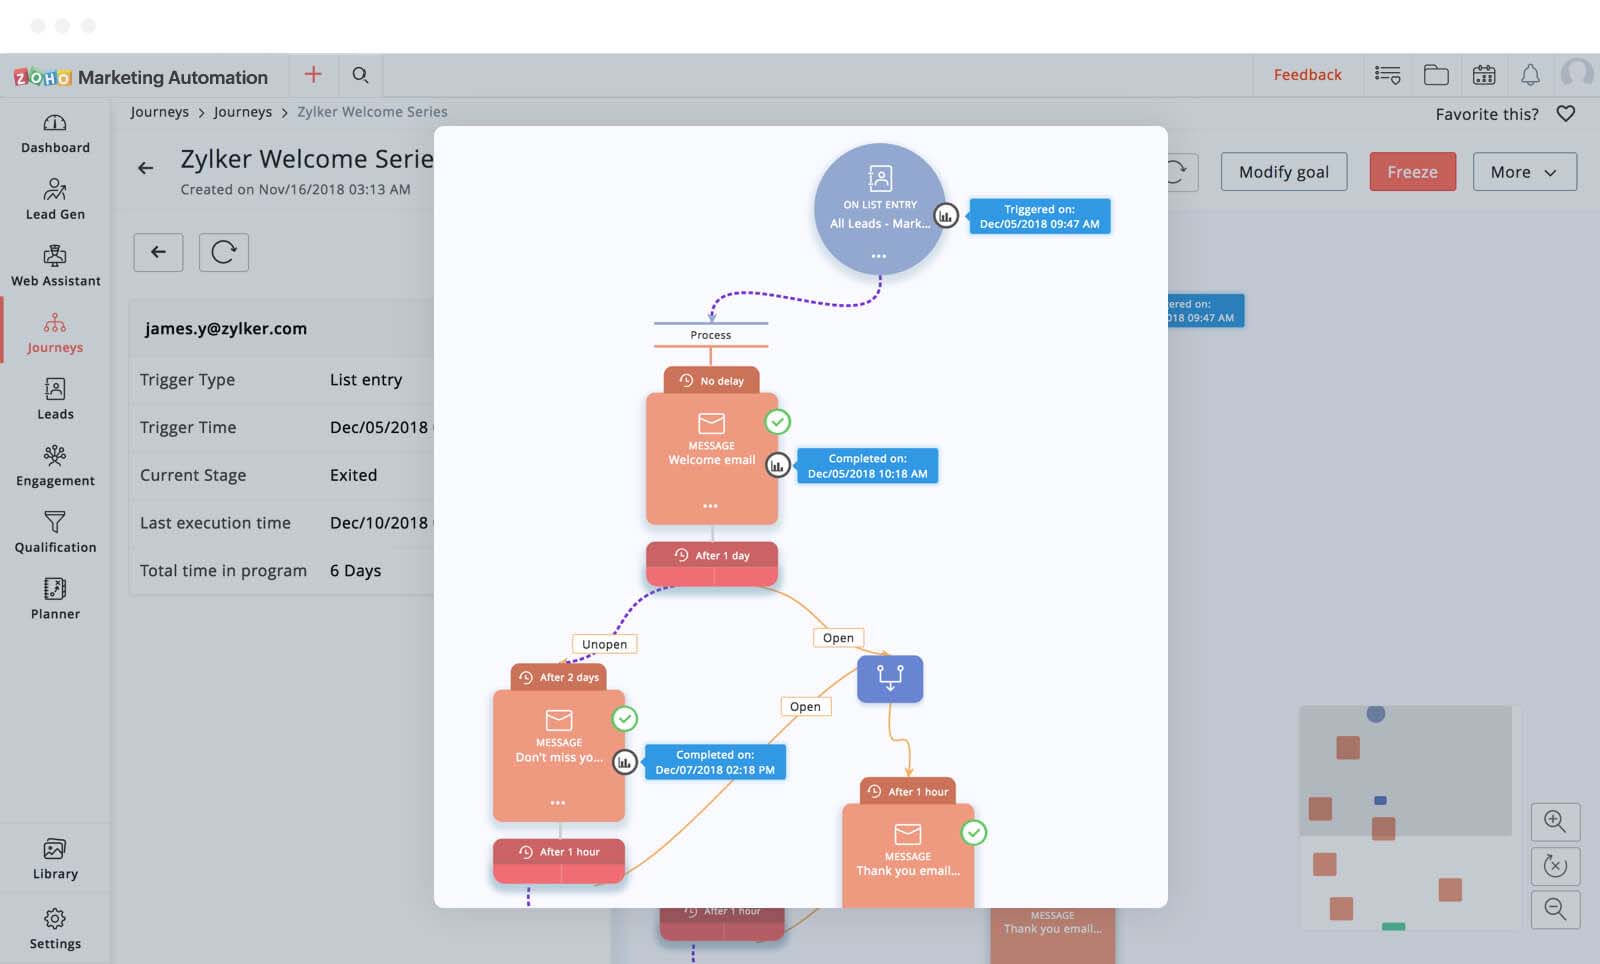Open report icon beside Welcome email node
This screenshot has width=1600, height=964.
(x=777, y=466)
